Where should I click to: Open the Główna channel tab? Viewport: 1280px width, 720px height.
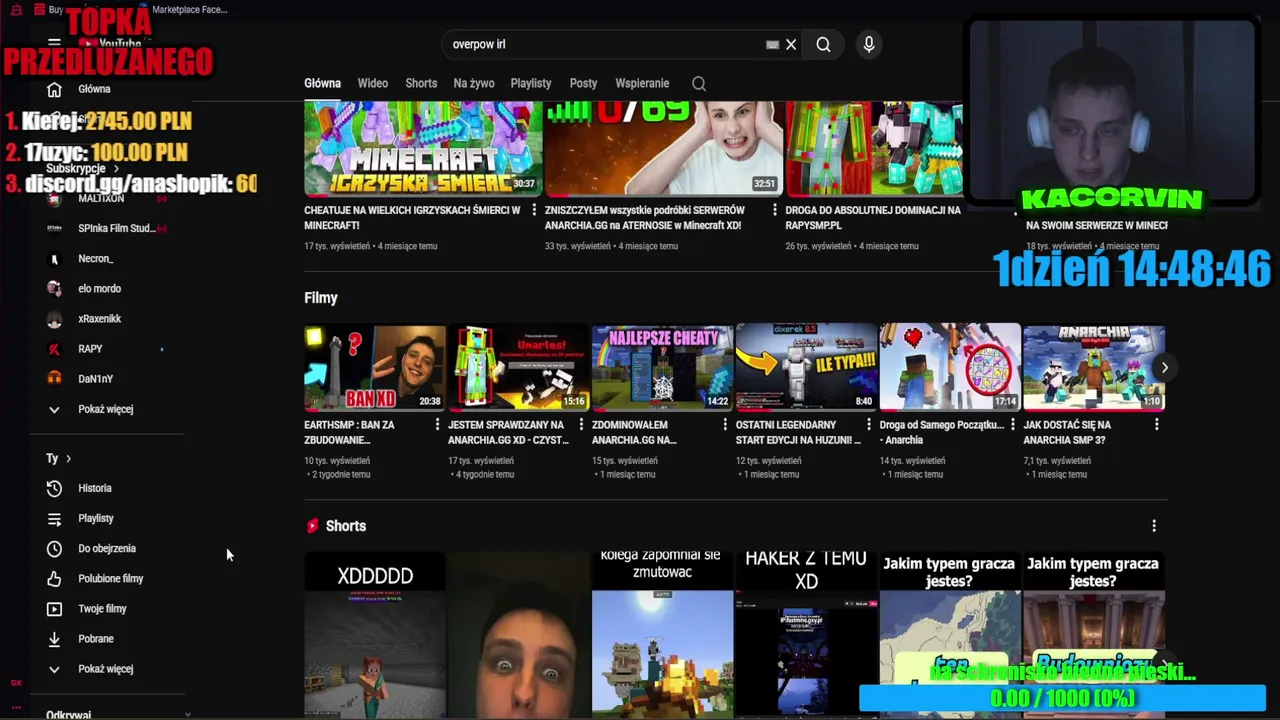(x=322, y=83)
